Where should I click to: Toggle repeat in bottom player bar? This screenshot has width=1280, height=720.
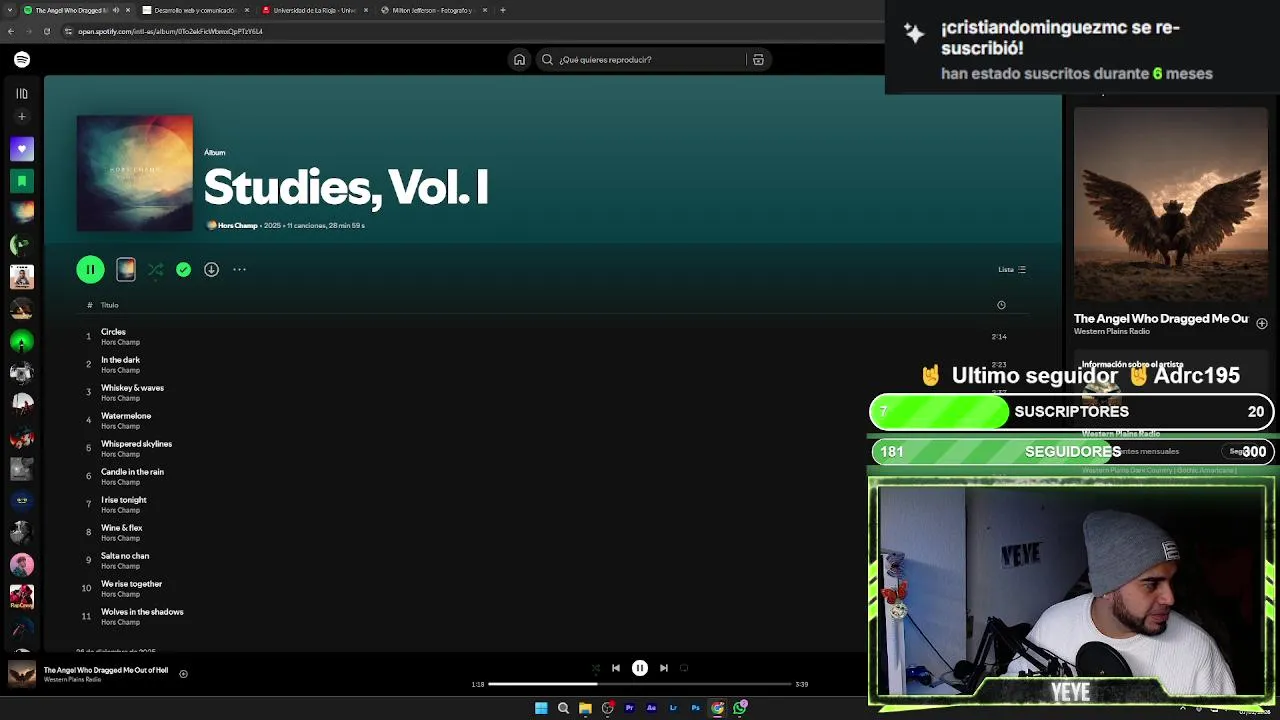pyautogui.click(x=685, y=668)
